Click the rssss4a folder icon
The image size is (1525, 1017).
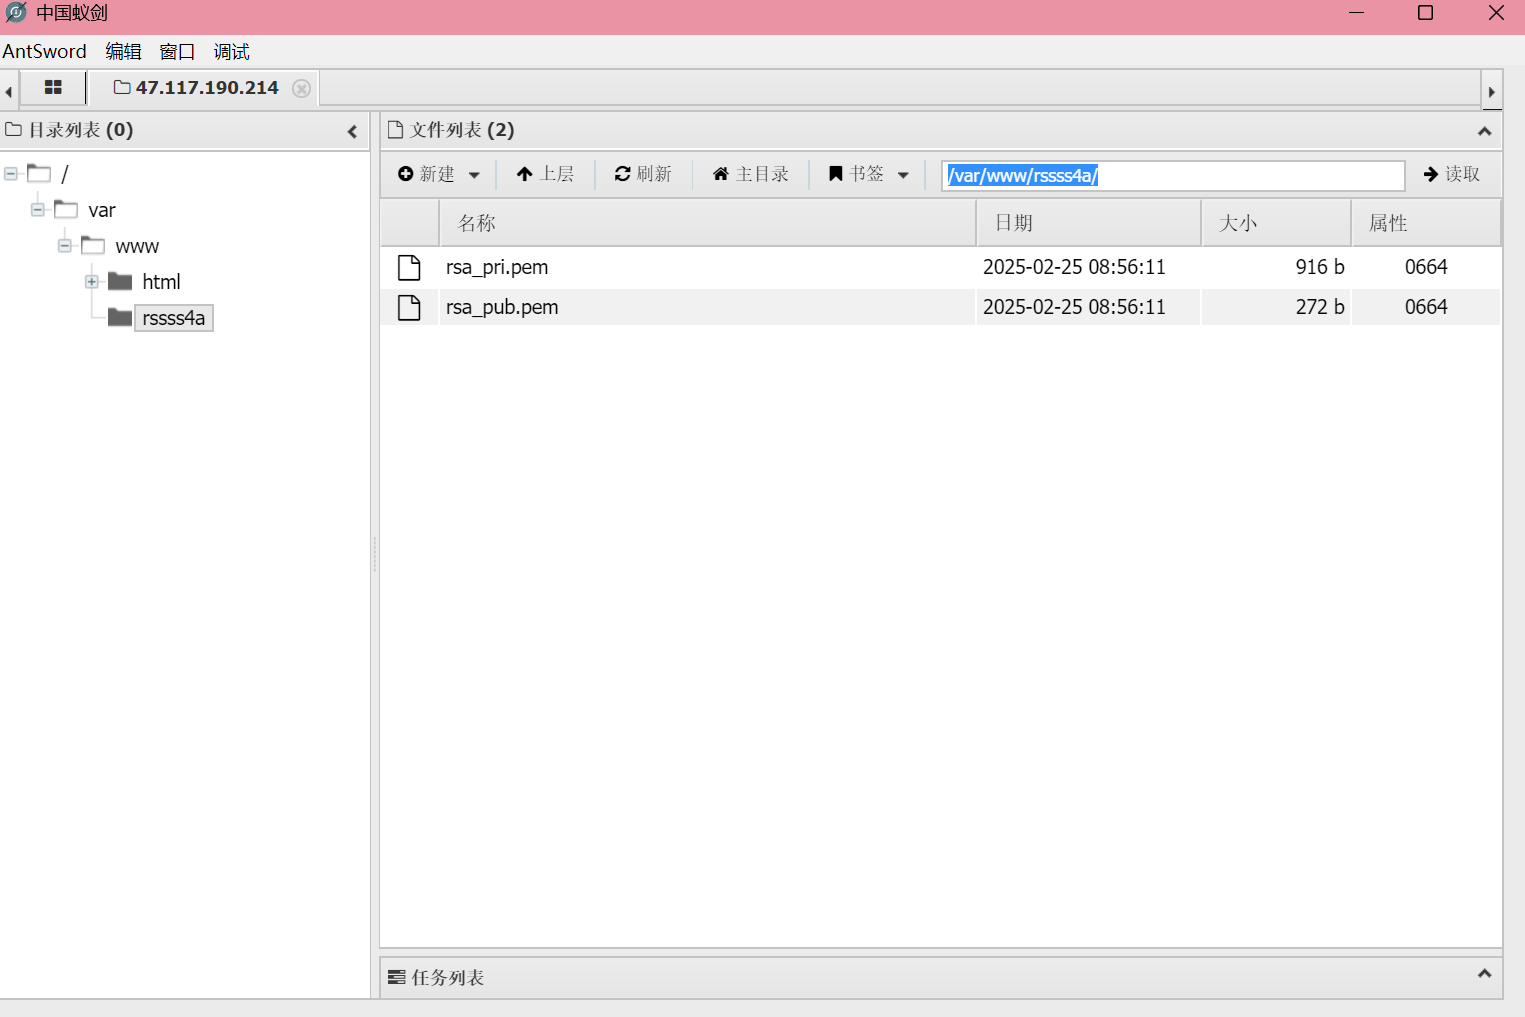point(120,317)
